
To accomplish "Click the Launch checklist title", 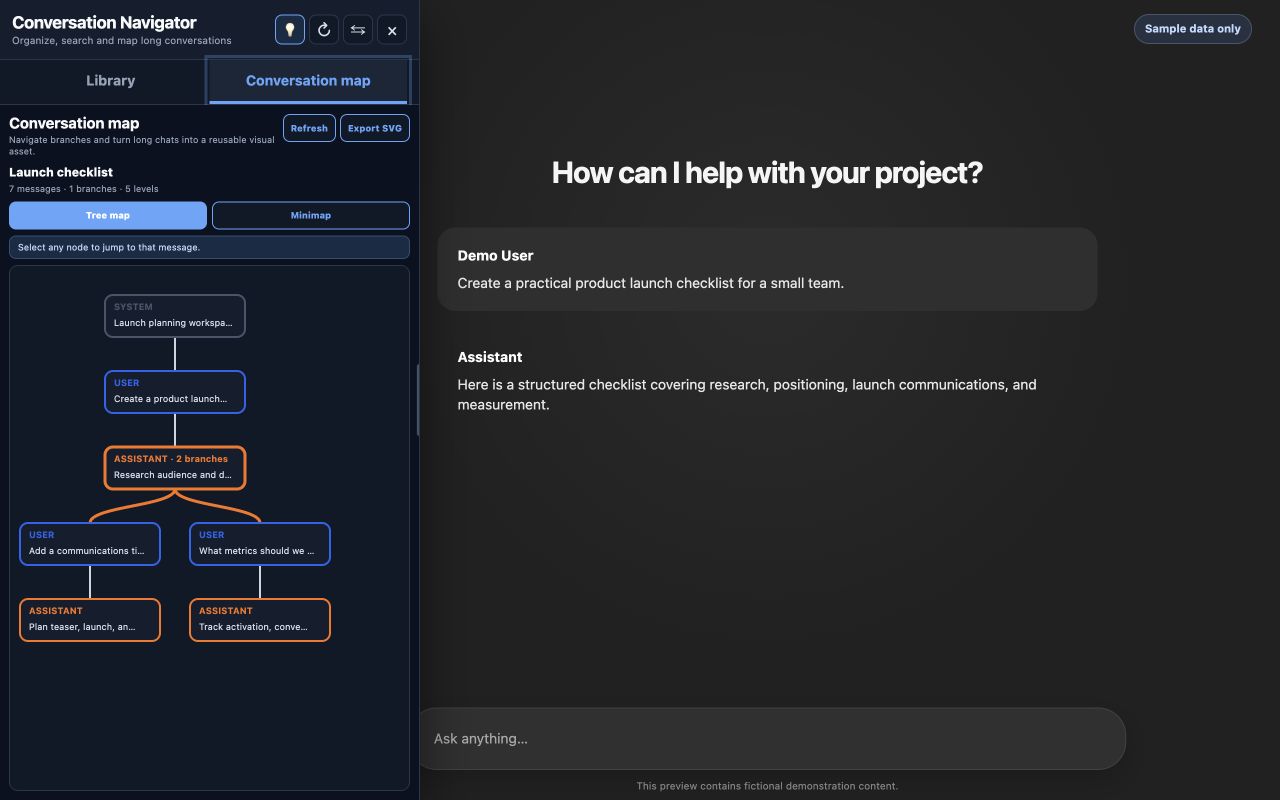I will tap(61, 172).
